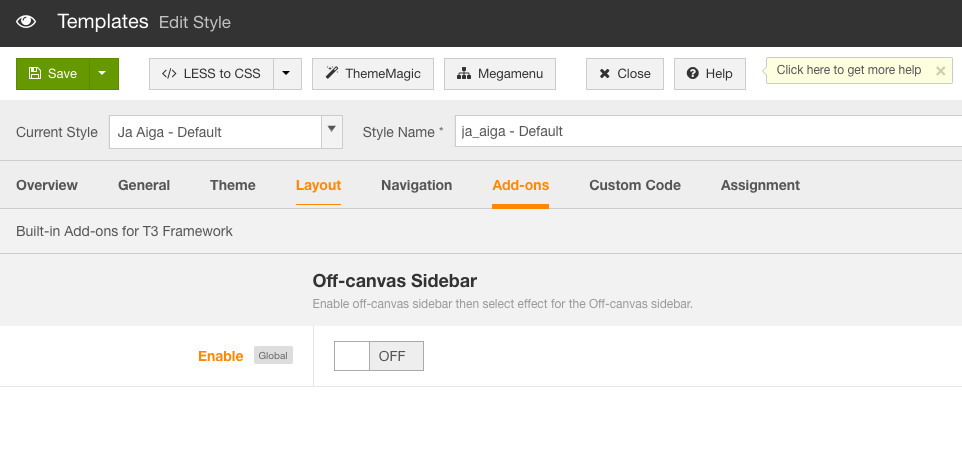Click the Help question mark button

pyautogui.click(x=709, y=74)
